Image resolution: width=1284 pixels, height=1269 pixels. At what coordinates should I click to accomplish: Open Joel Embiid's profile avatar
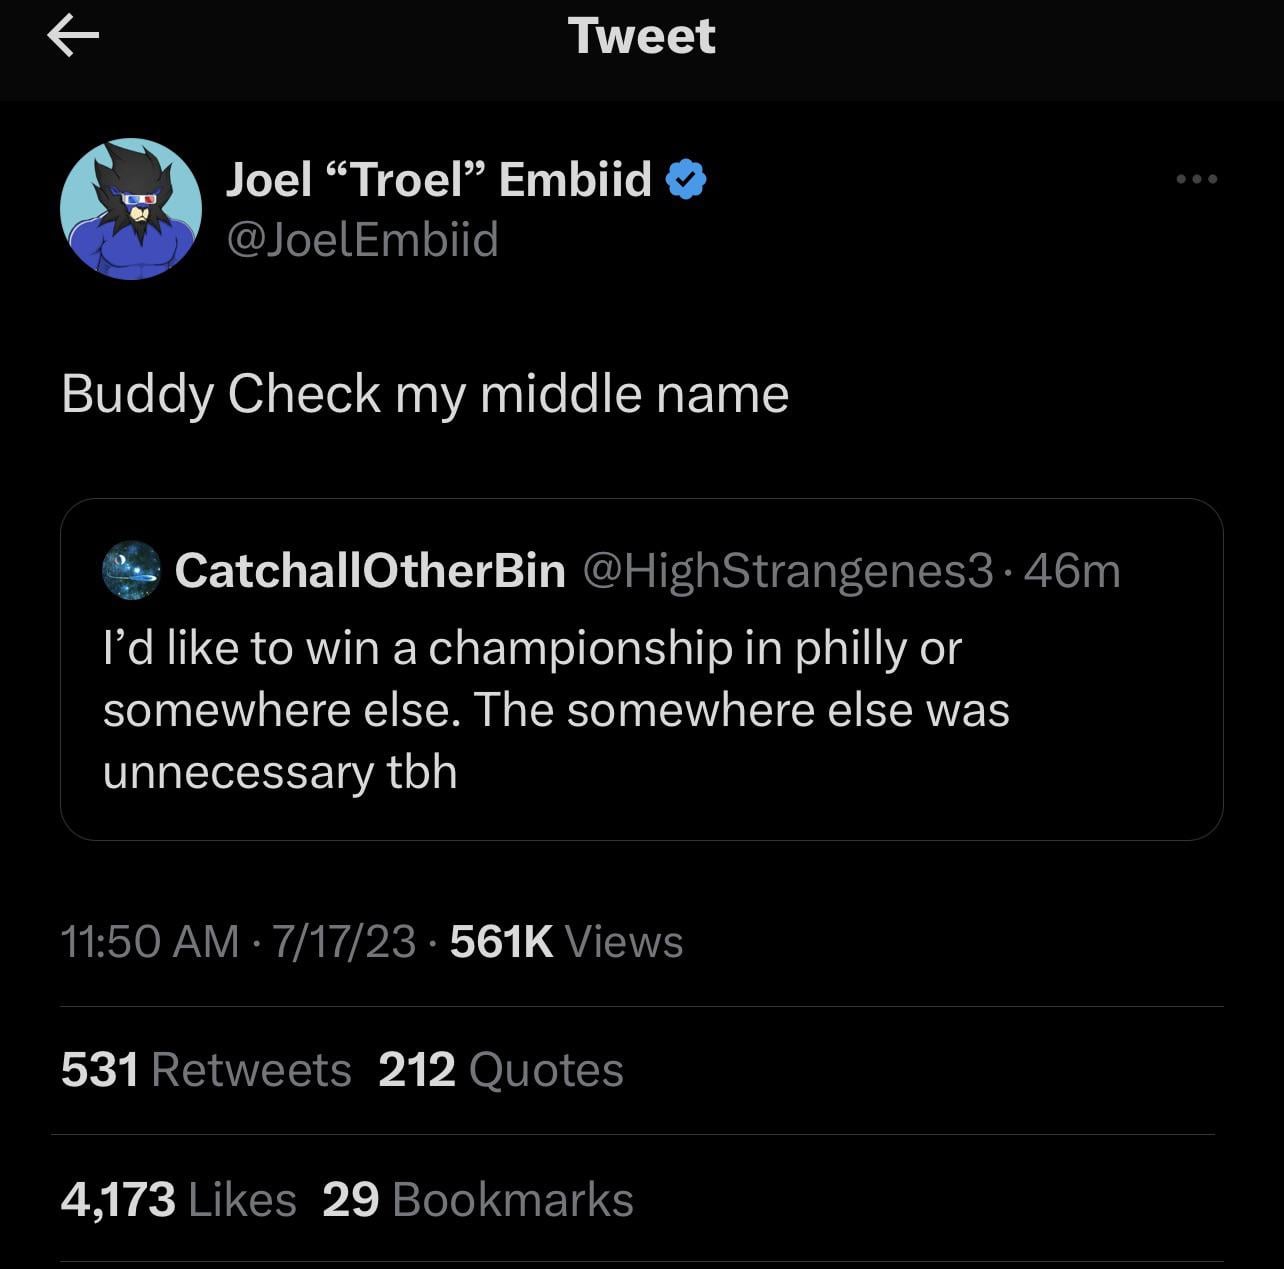131,209
